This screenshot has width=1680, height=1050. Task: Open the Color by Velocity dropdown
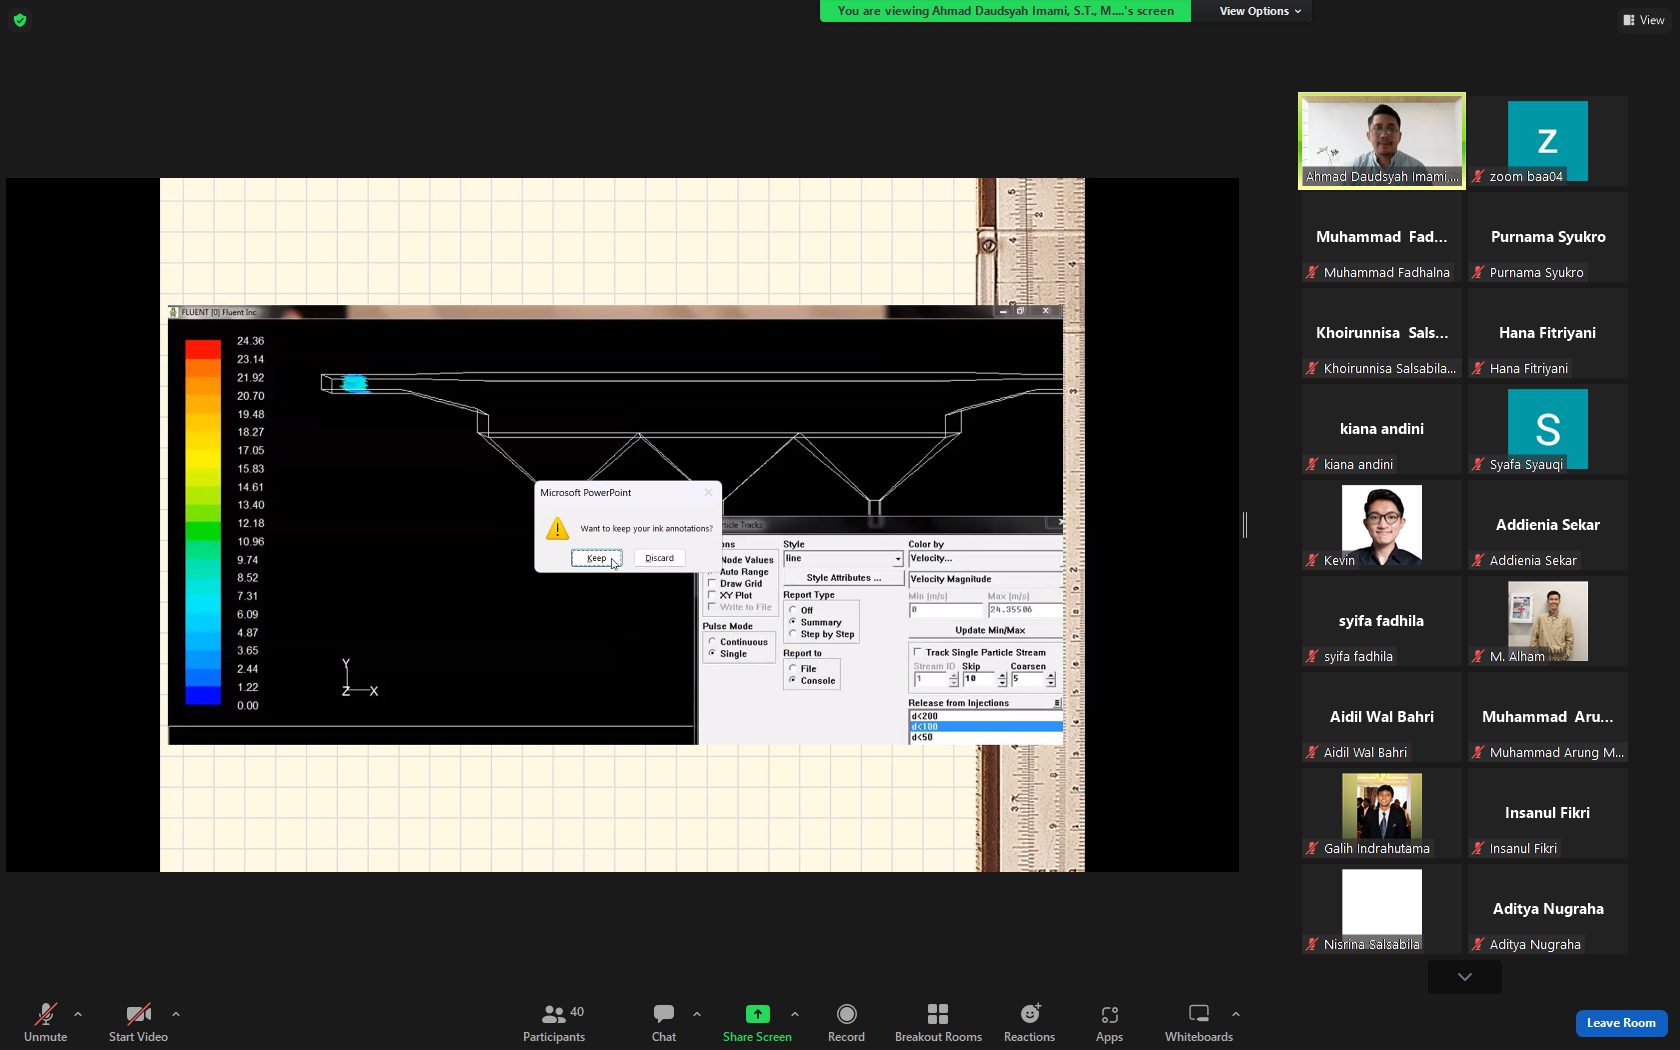pyautogui.click(x=985, y=558)
